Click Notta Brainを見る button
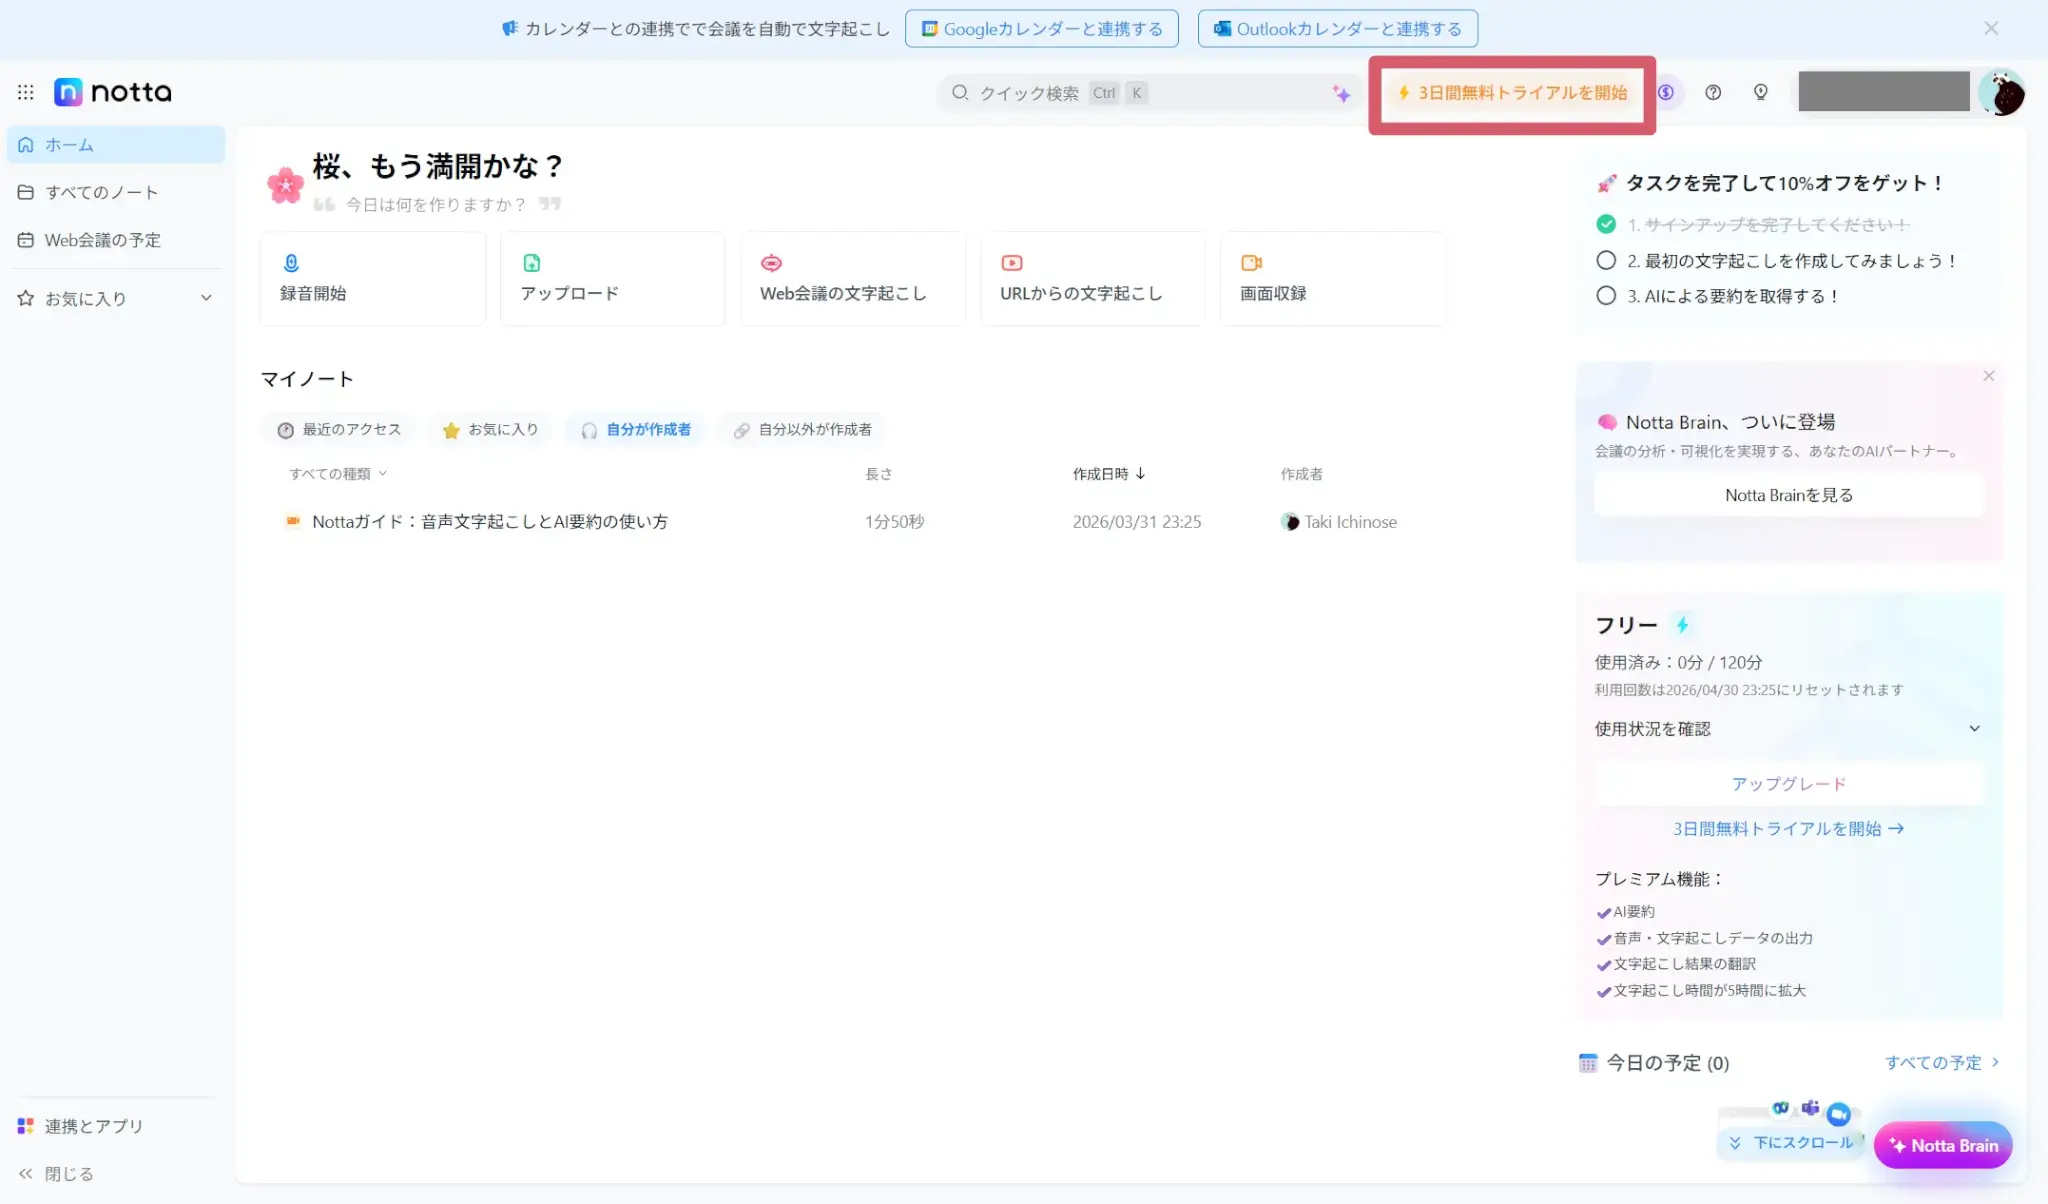Image resolution: width=2048 pixels, height=1204 pixels. coord(1788,495)
